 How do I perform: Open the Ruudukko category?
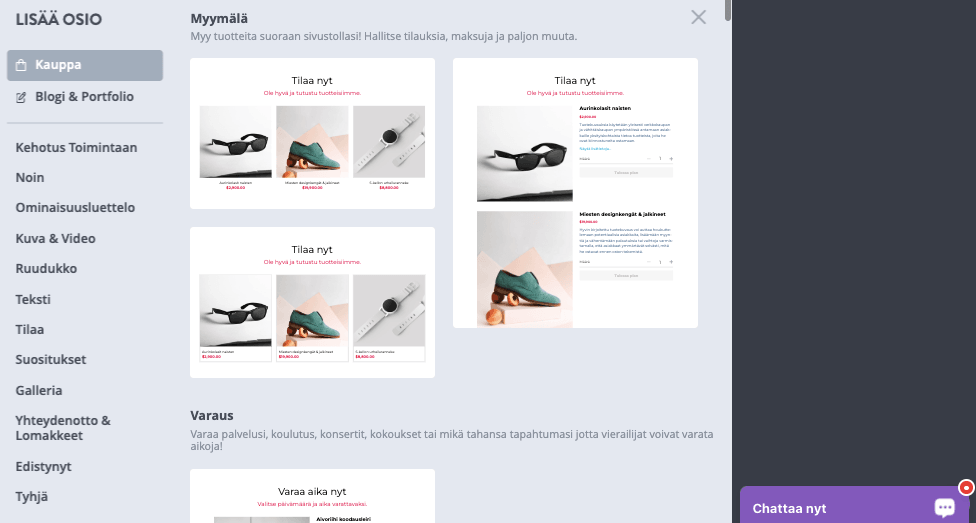click(x=46, y=268)
